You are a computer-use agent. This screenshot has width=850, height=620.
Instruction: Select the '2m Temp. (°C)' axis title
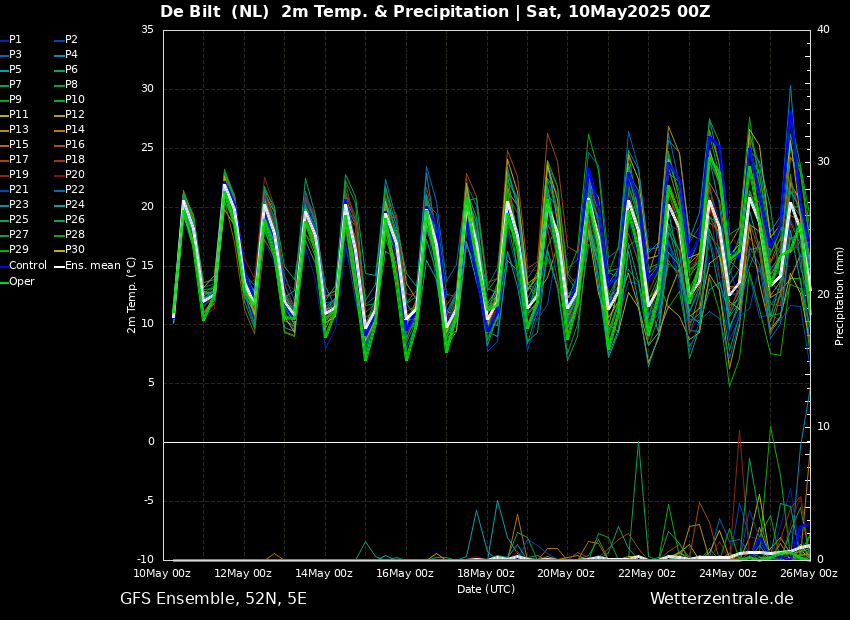[132, 295]
